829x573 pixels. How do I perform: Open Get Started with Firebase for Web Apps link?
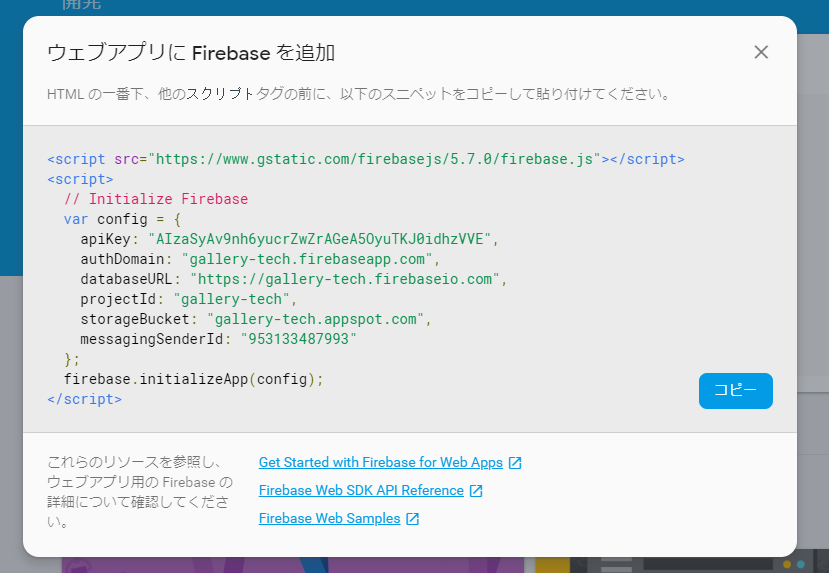coord(381,463)
